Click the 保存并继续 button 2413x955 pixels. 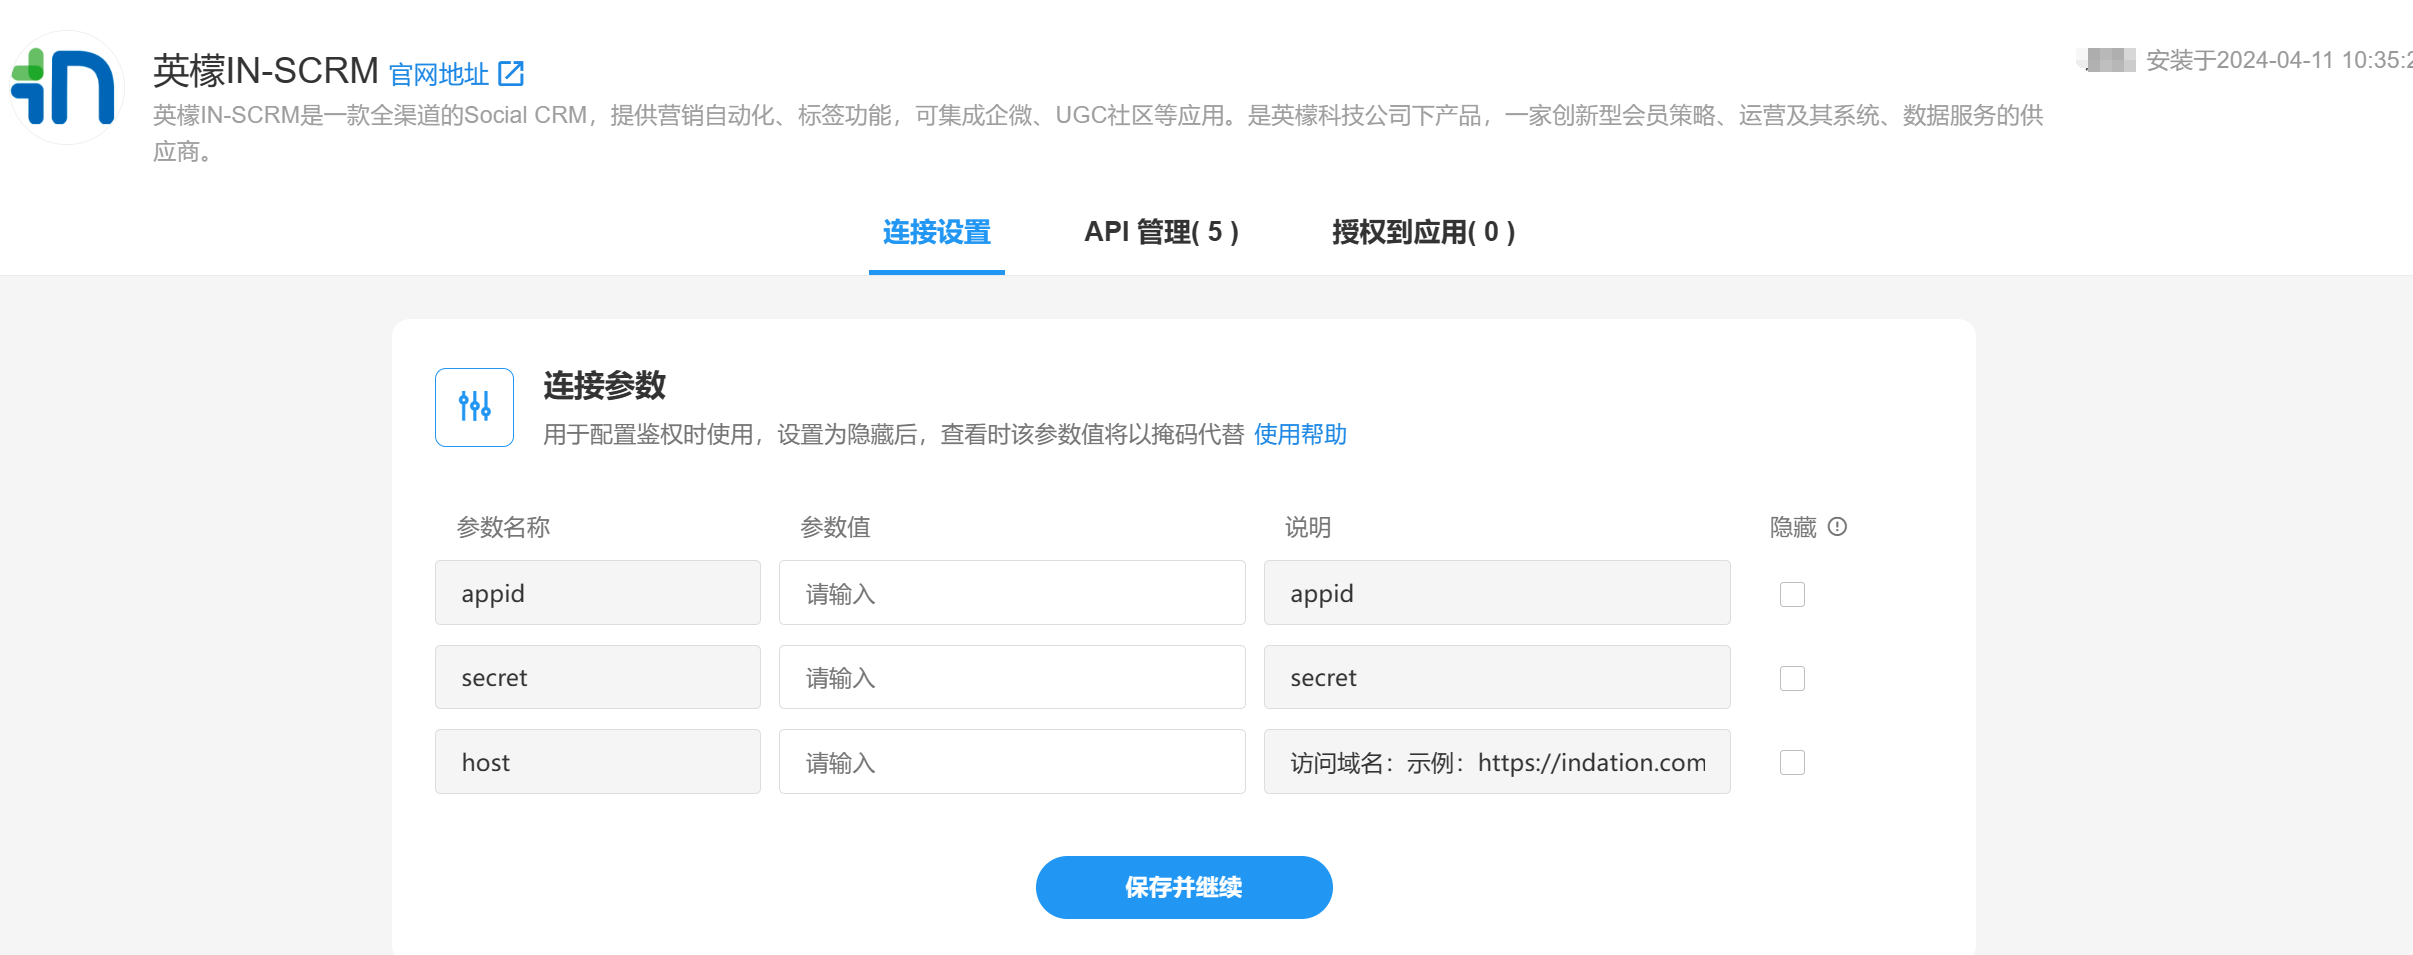(x=1184, y=887)
